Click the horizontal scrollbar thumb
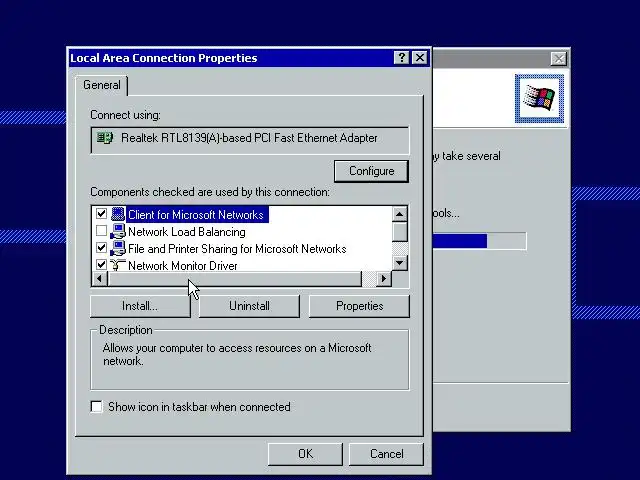 coord(234,278)
